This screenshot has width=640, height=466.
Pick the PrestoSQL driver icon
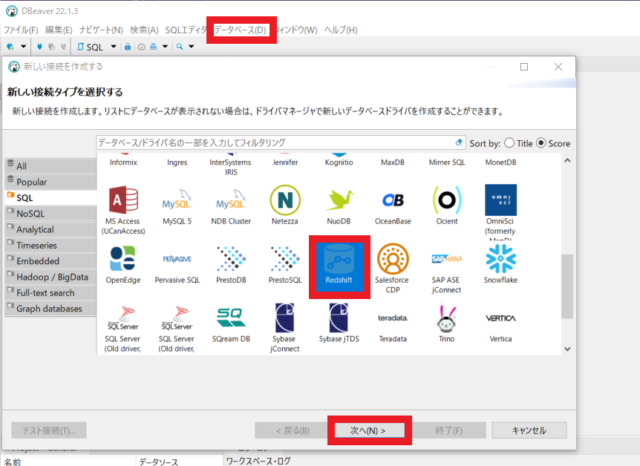coord(285,259)
